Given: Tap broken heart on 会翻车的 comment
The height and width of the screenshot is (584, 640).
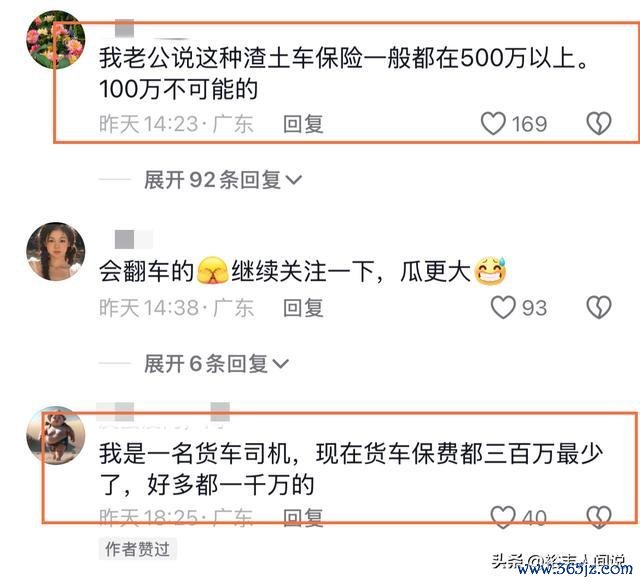Looking at the screenshot, I should coord(599,307).
